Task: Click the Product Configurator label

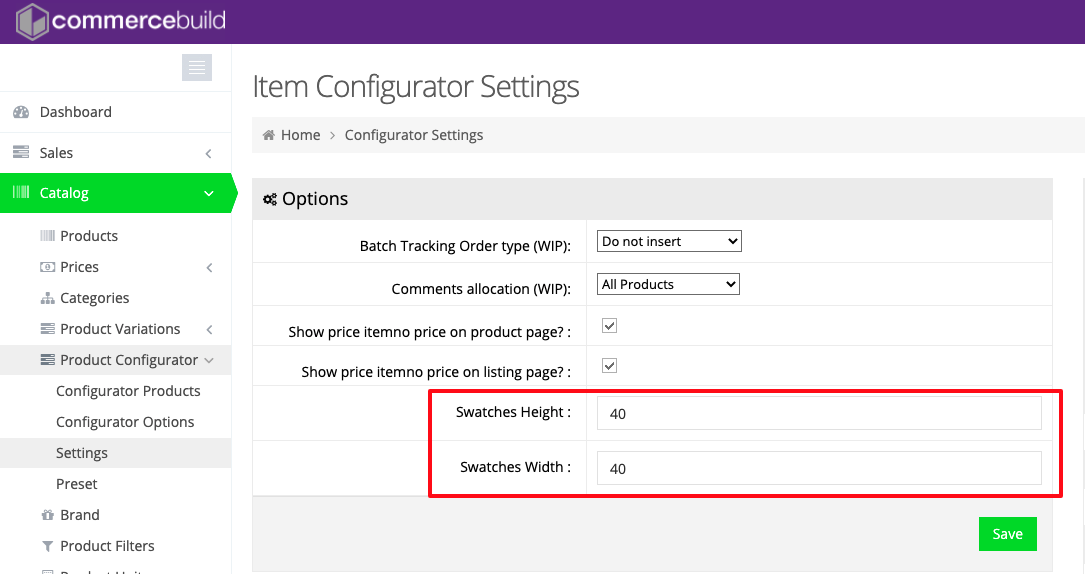Action: click(x=129, y=360)
